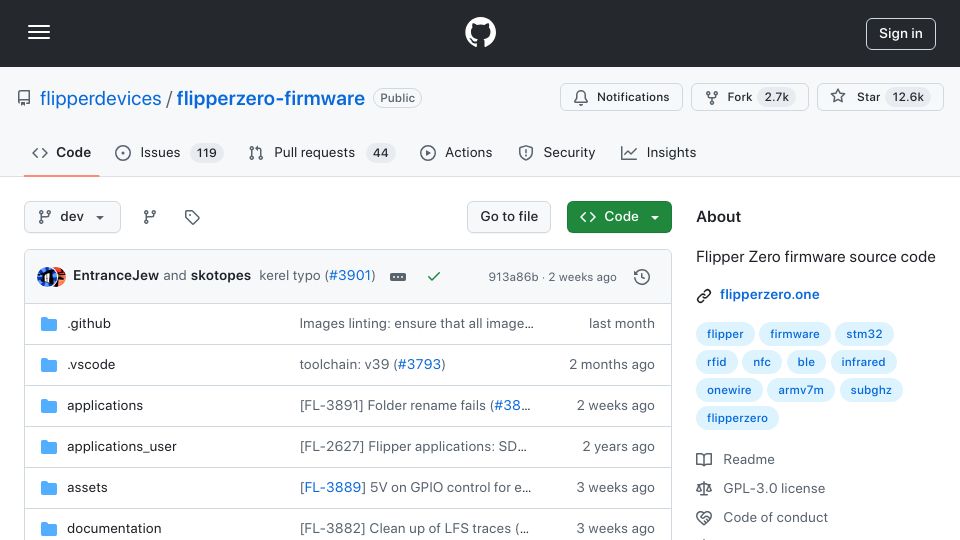This screenshot has height=540, width=960.
Task: Open the .github folder
Action: [89, 323]
